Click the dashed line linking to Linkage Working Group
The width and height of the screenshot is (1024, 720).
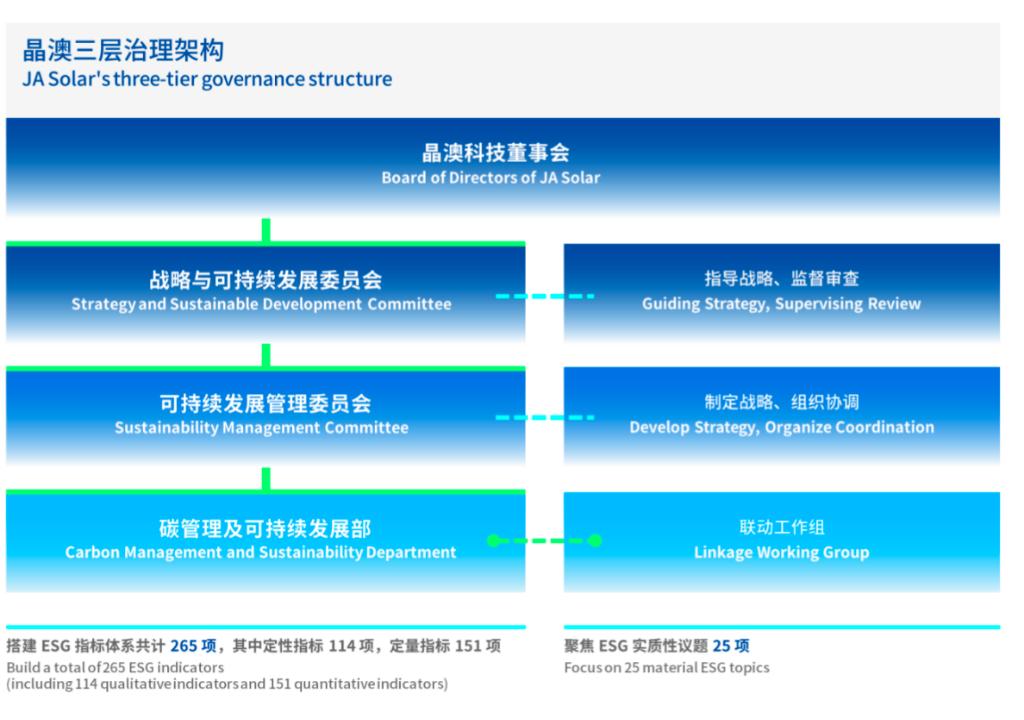[545, 540]
